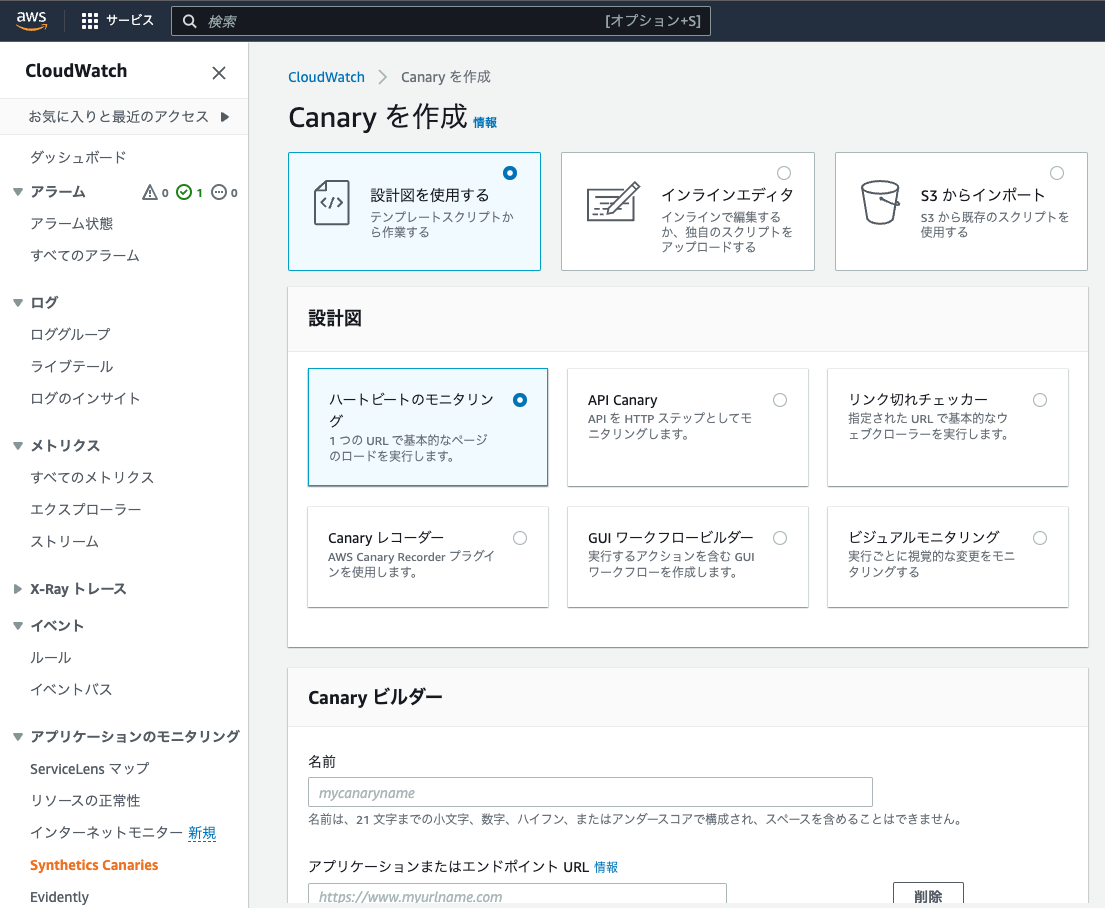The image size is (1105, 908).
Task: Collapse the アラーム section triangle
Action: pos(18,192)
